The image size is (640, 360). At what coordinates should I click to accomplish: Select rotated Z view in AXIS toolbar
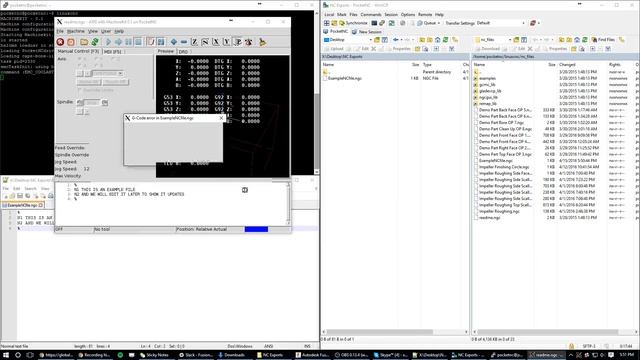pyautogui.click(x=205, y=42)
